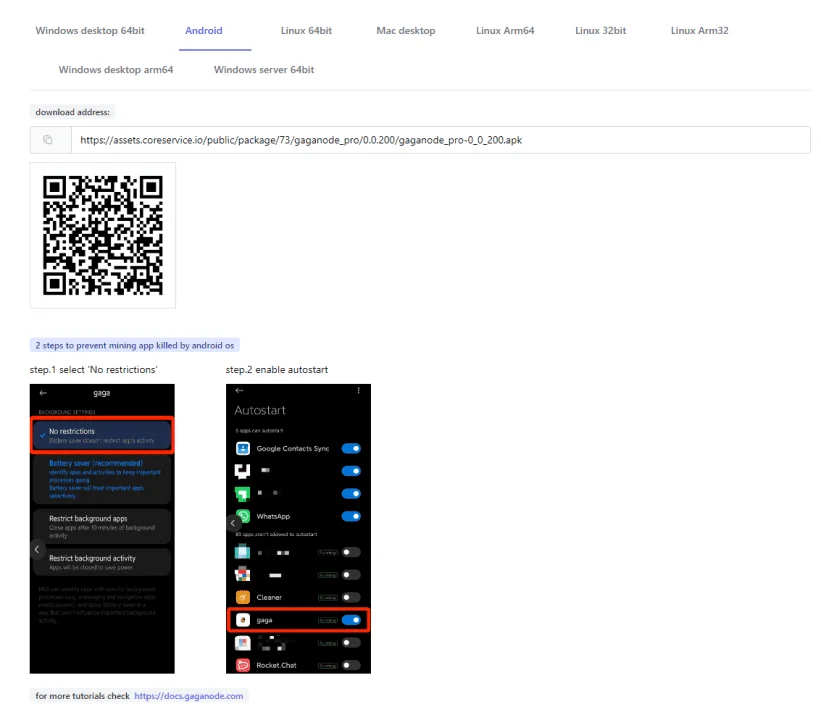Click 'for more tutorials check' text
The image size is (821, 720).
coord(82,696)
